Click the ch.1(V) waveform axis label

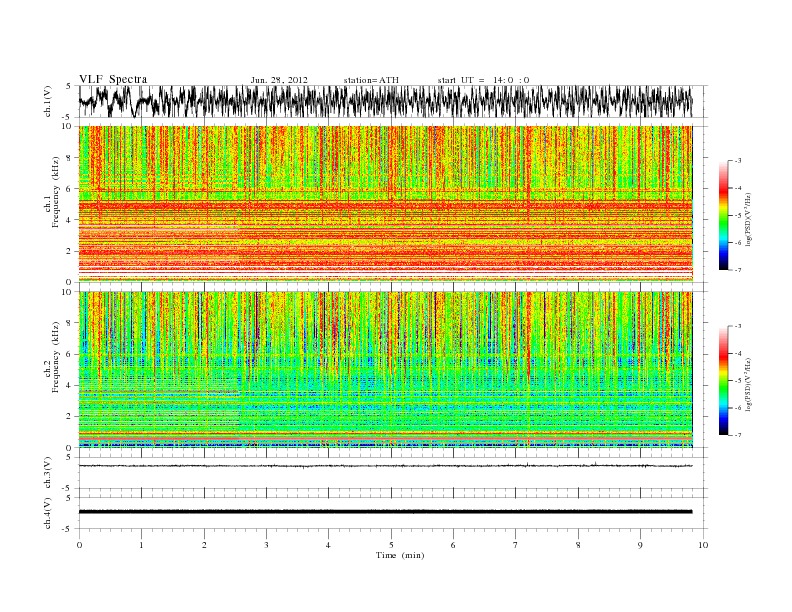coord(47,101)
